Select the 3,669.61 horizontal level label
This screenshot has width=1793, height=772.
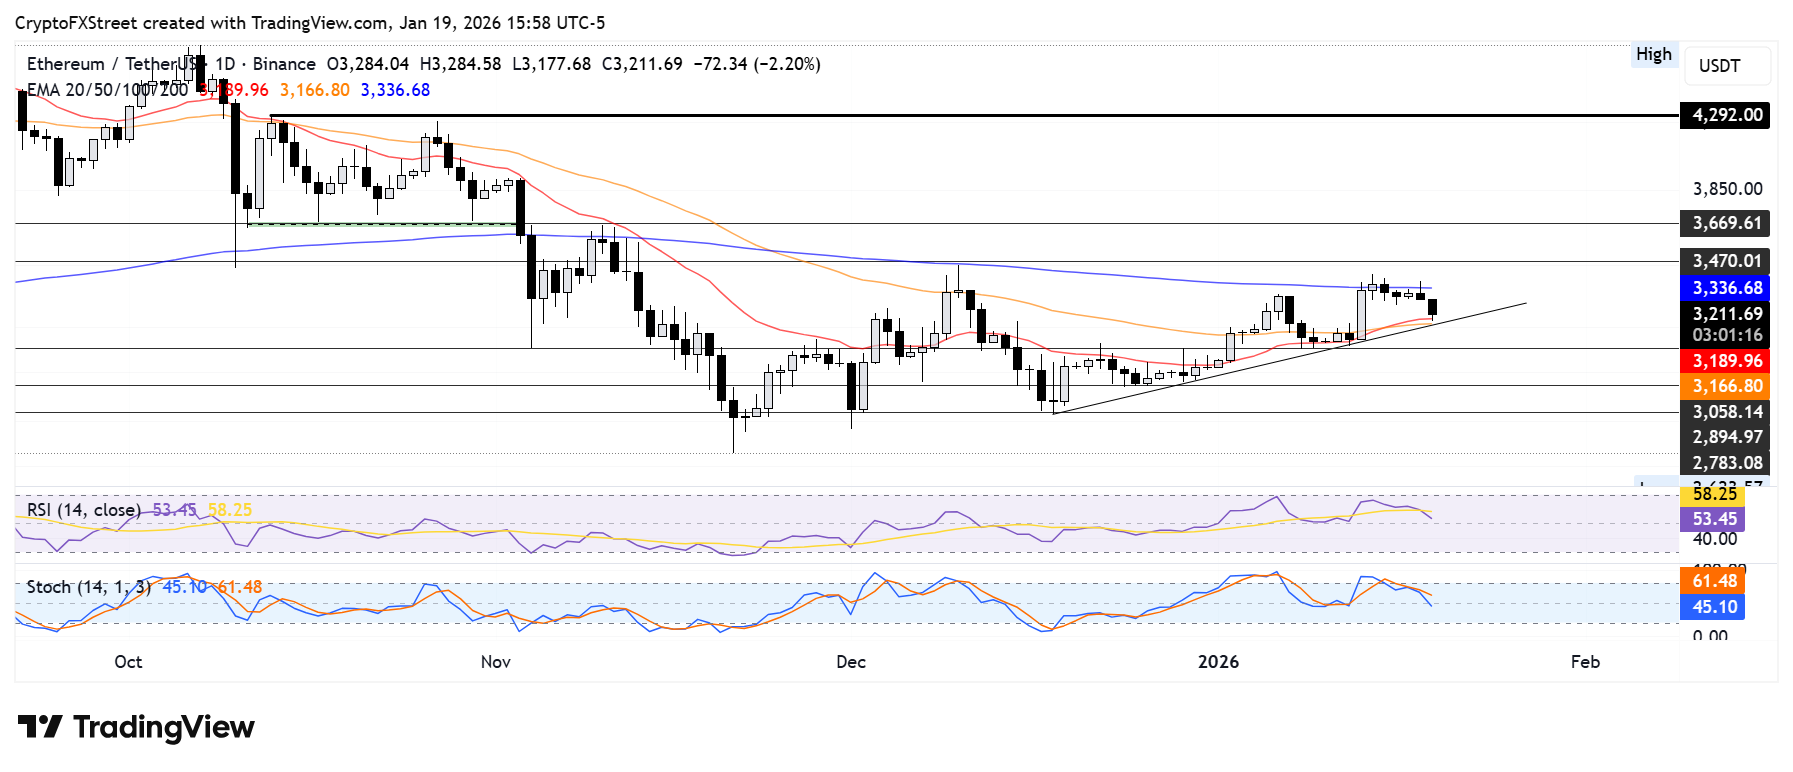point(1726,223)
